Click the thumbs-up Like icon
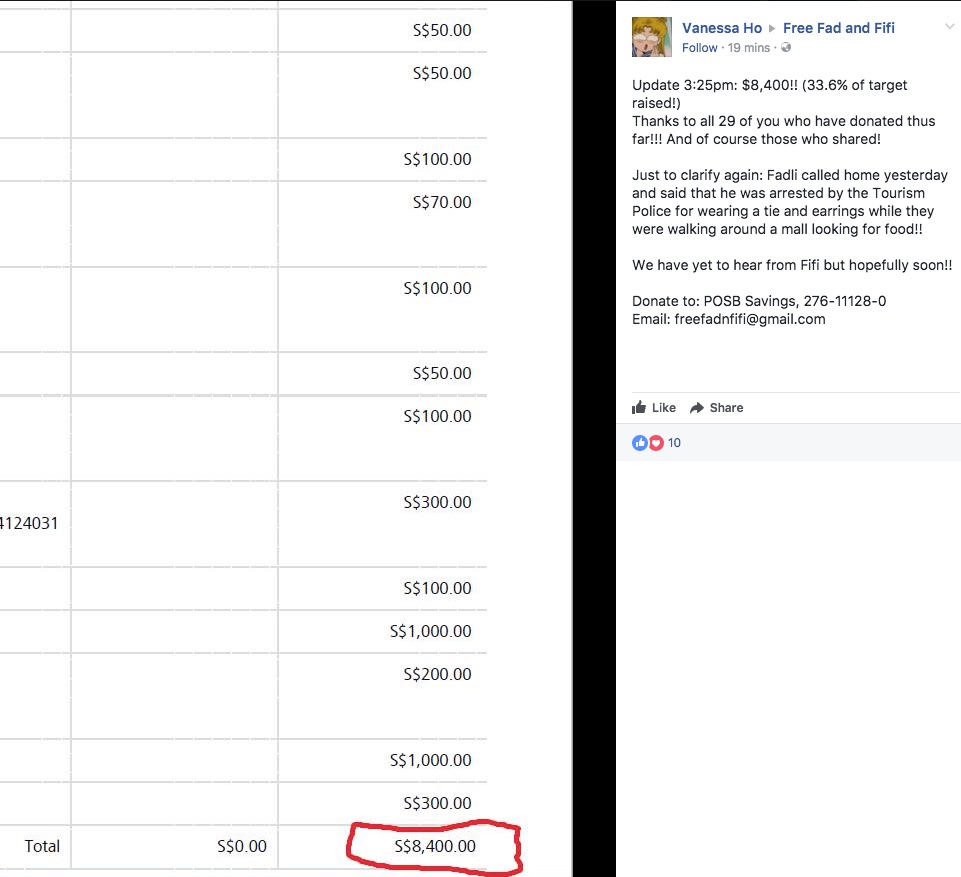This screenshot has height=877, width=961. [640, 407]
